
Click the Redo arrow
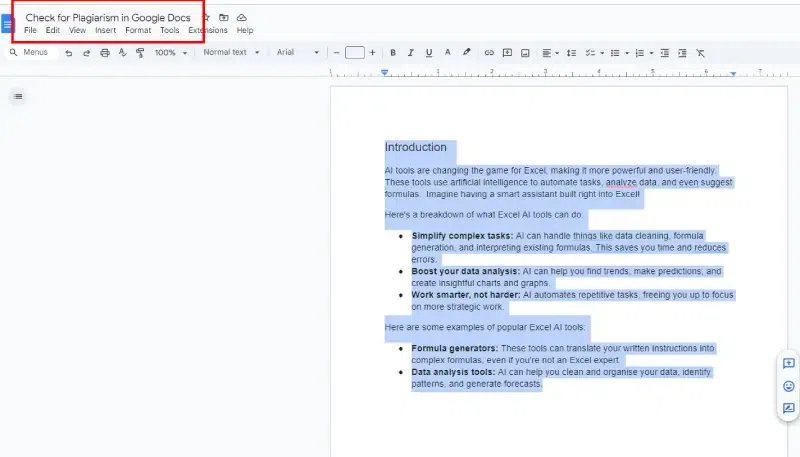86,53
